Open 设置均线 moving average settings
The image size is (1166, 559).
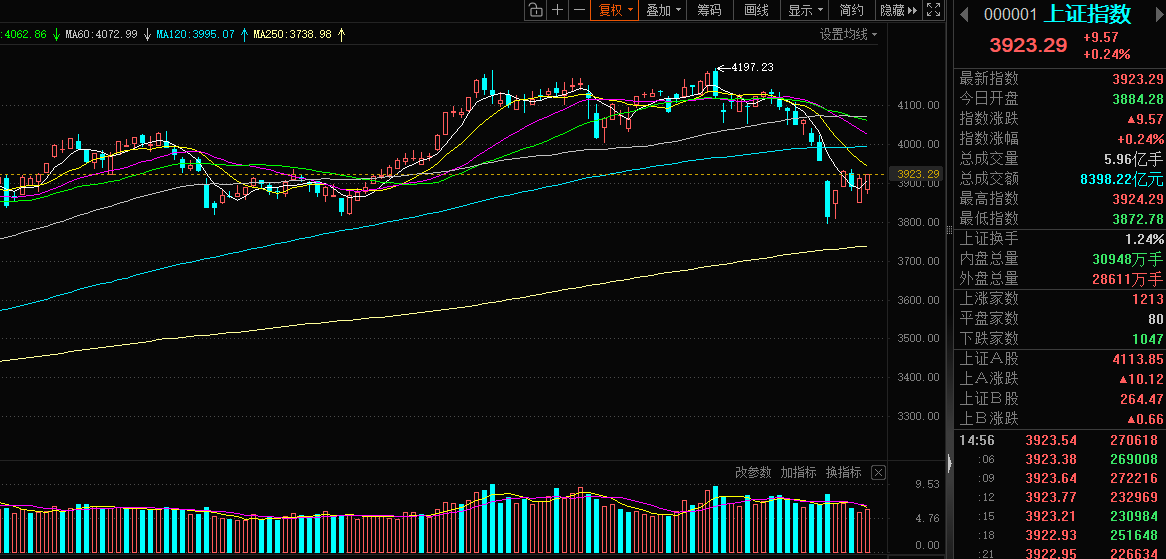coord(848,34)
